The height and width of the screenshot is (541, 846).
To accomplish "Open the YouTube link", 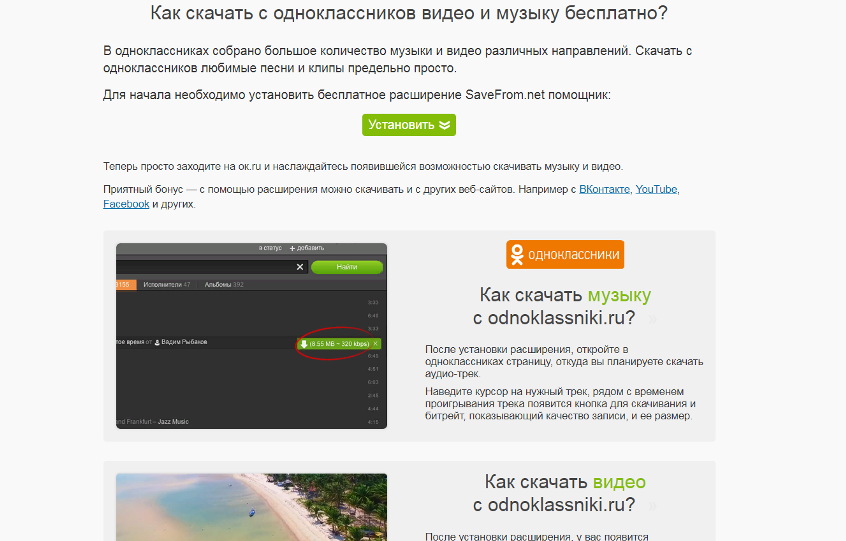I will coord(656,189).
